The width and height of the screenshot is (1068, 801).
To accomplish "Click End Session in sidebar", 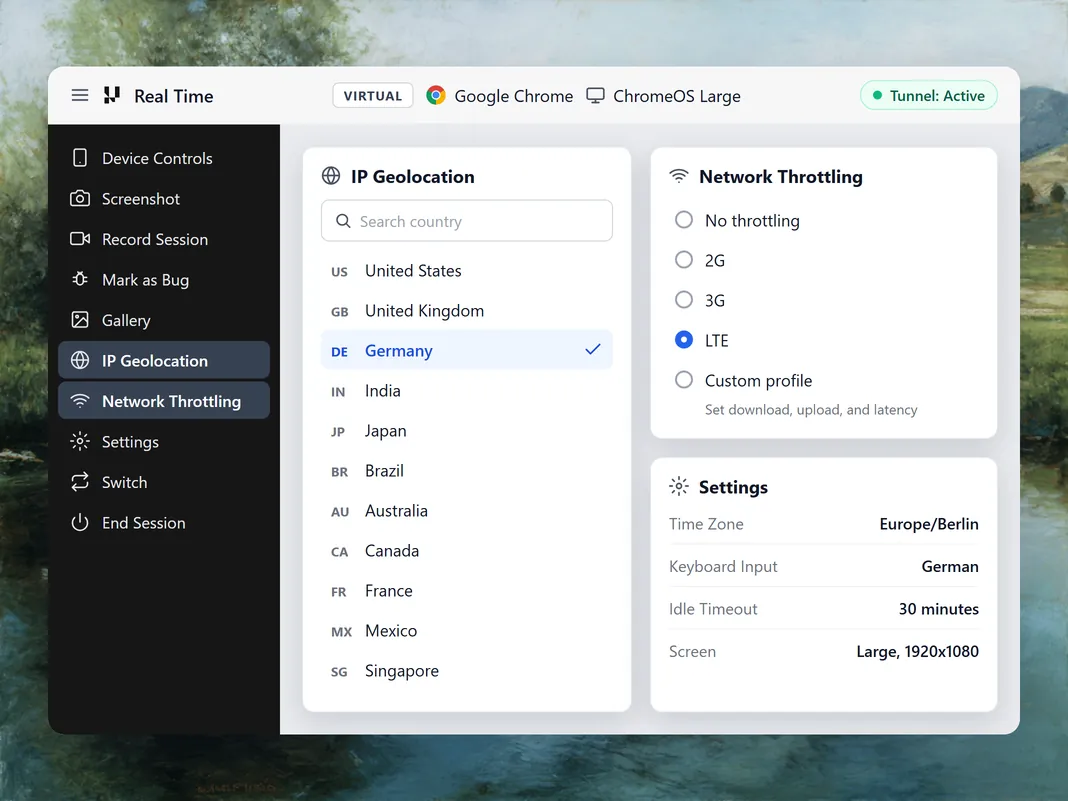I will [x=164, y=522].
